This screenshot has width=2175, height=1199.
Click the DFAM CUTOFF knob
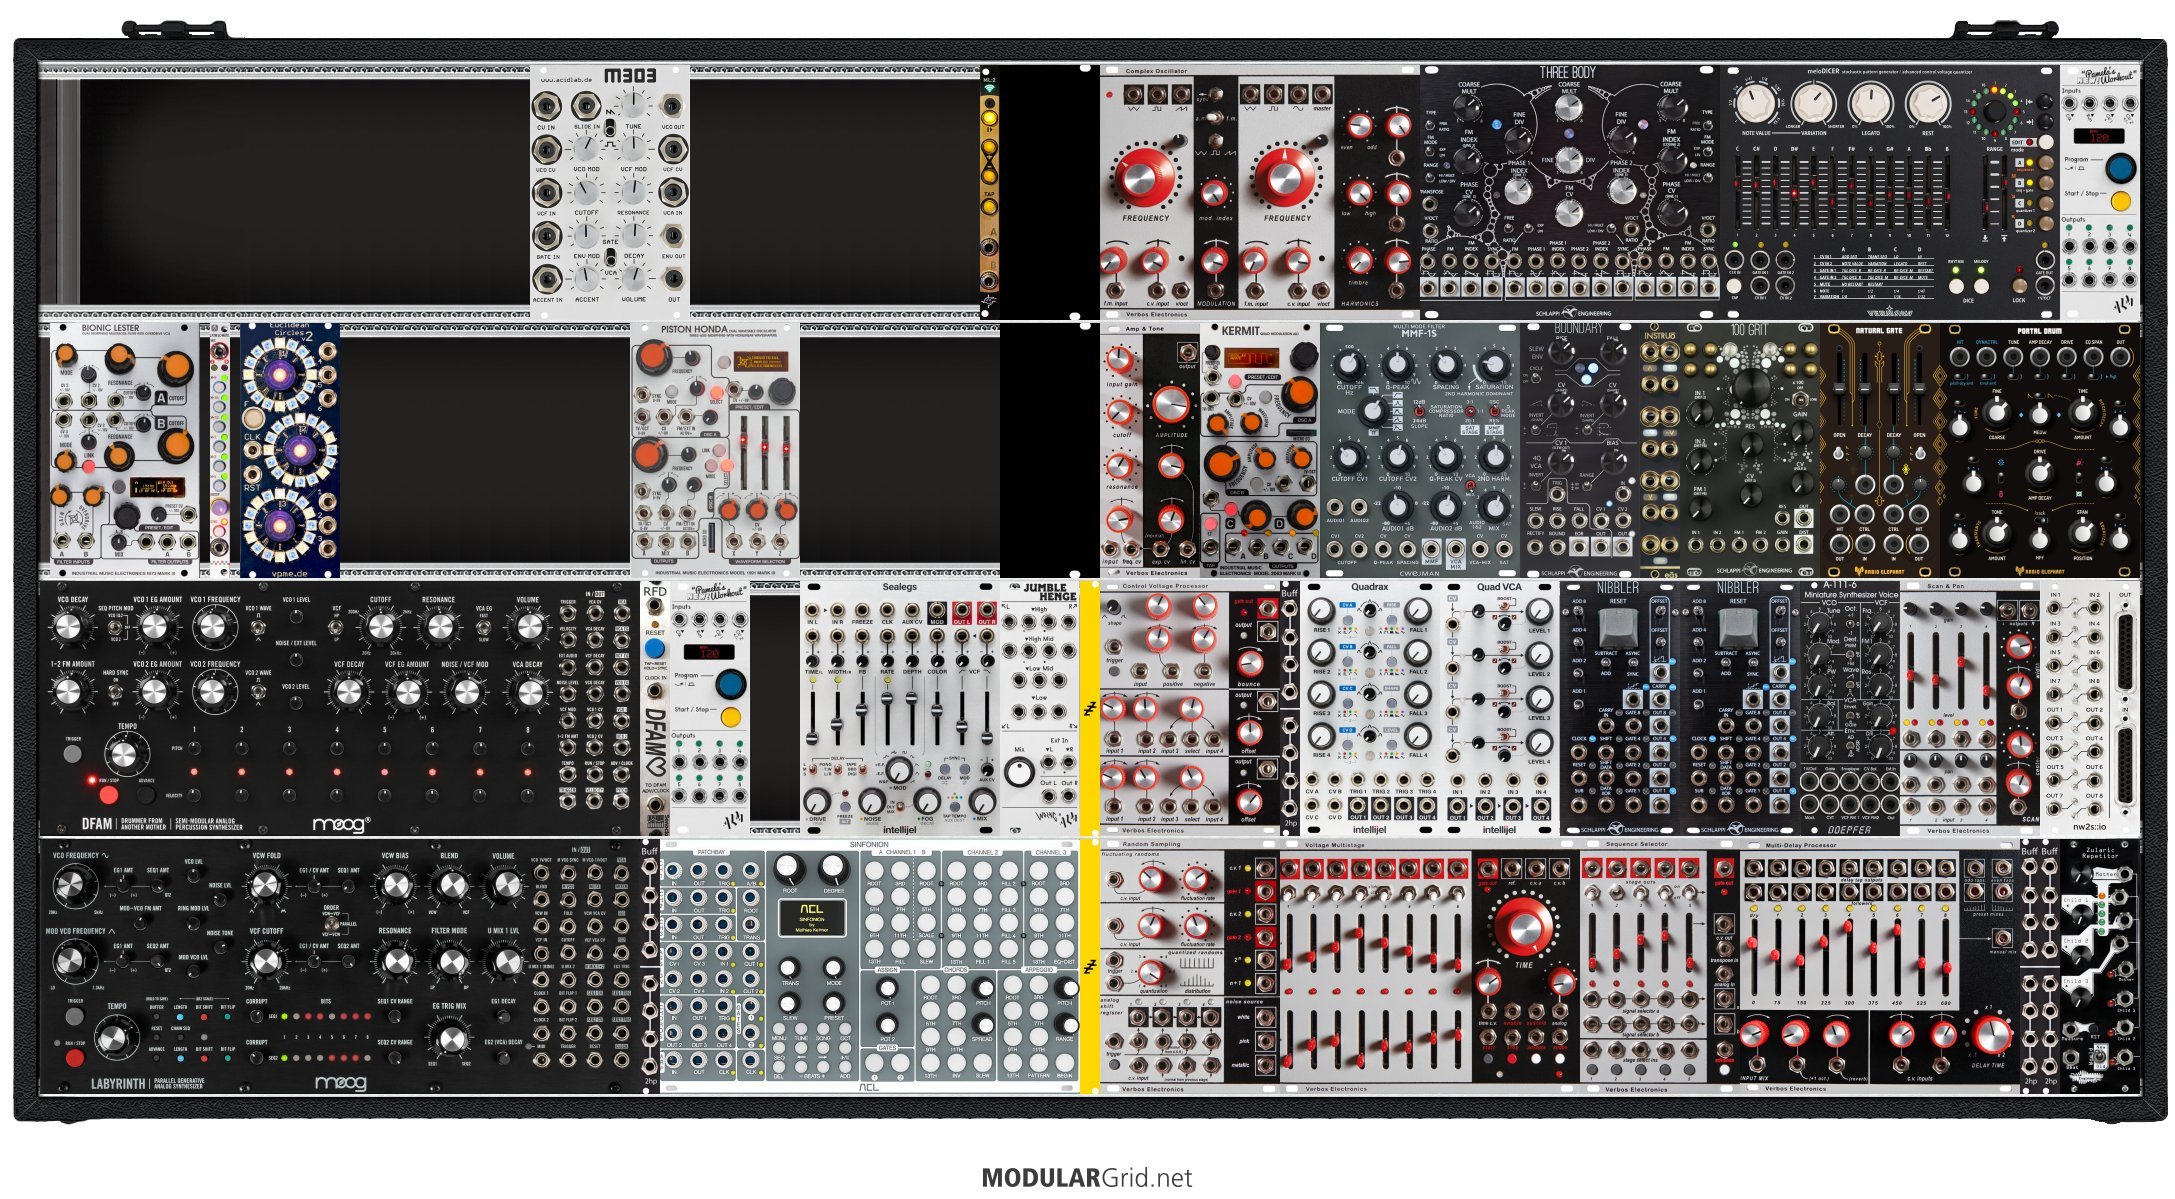point(381,627)
